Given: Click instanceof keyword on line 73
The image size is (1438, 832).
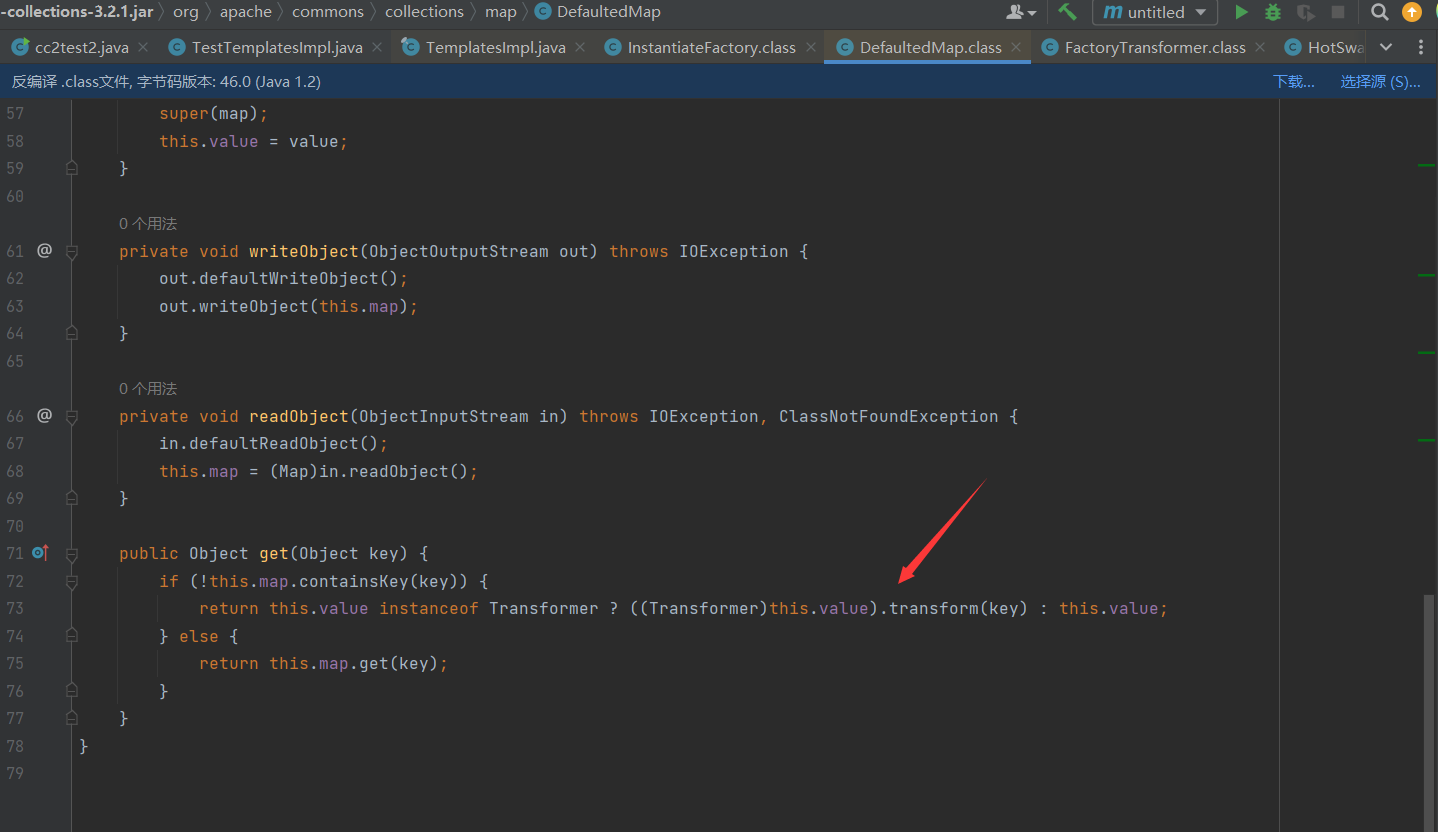Looking at the screenshot, I should click(x=428, y=608).
